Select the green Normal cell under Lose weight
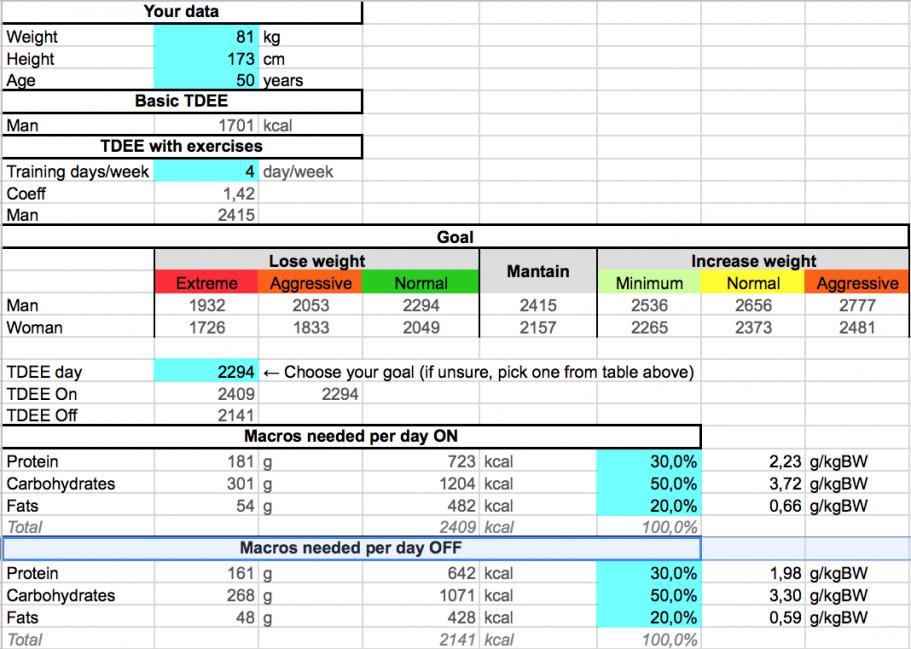This screenshot has height=649, width=911. [421, 283]
